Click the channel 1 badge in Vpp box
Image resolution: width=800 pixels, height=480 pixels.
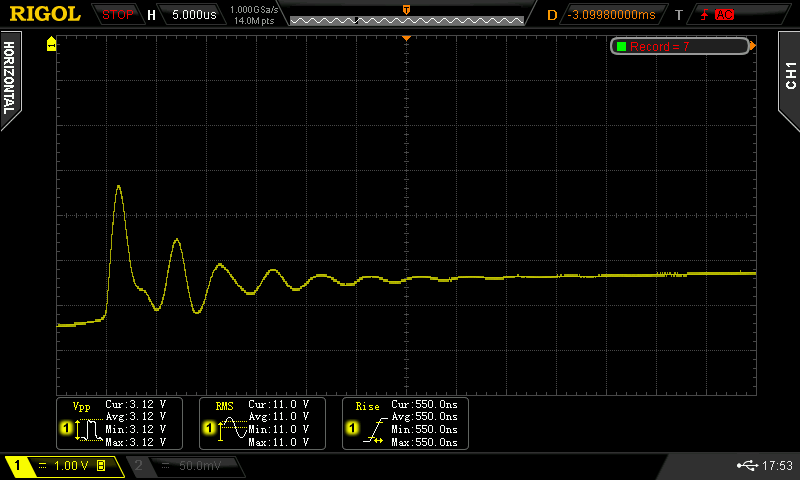66,427
